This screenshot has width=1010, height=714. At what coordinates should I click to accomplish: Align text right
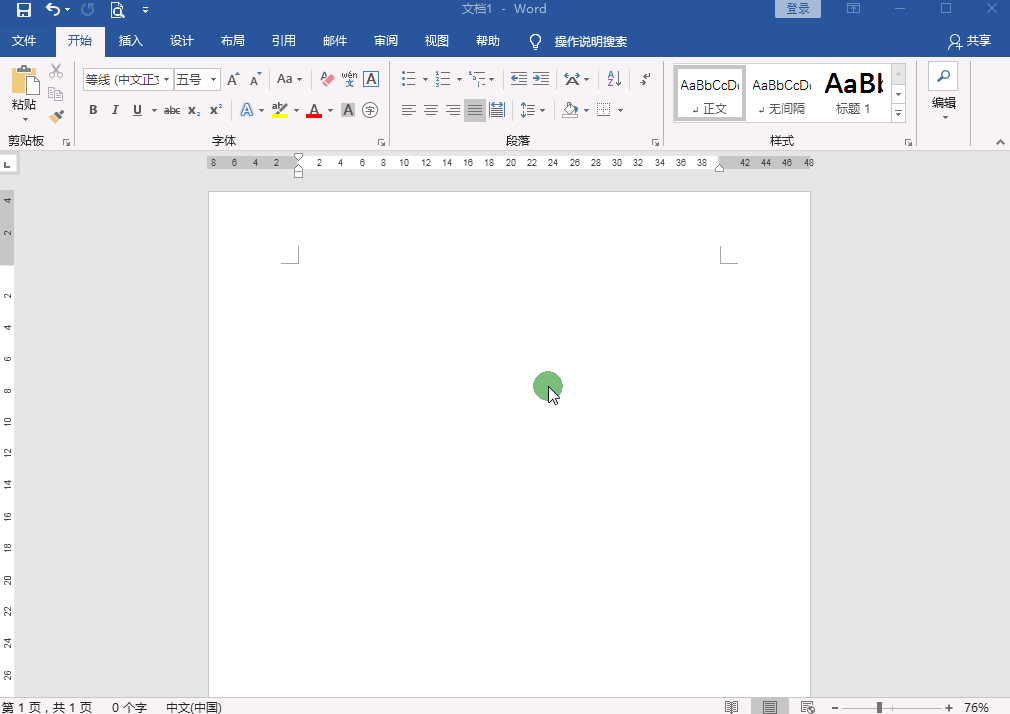coord(453,110)
